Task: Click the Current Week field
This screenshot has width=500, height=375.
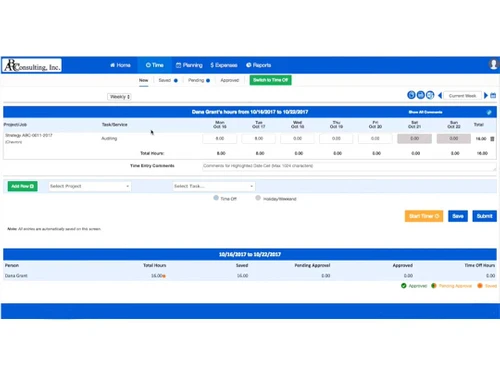Action: coord(462,96)
